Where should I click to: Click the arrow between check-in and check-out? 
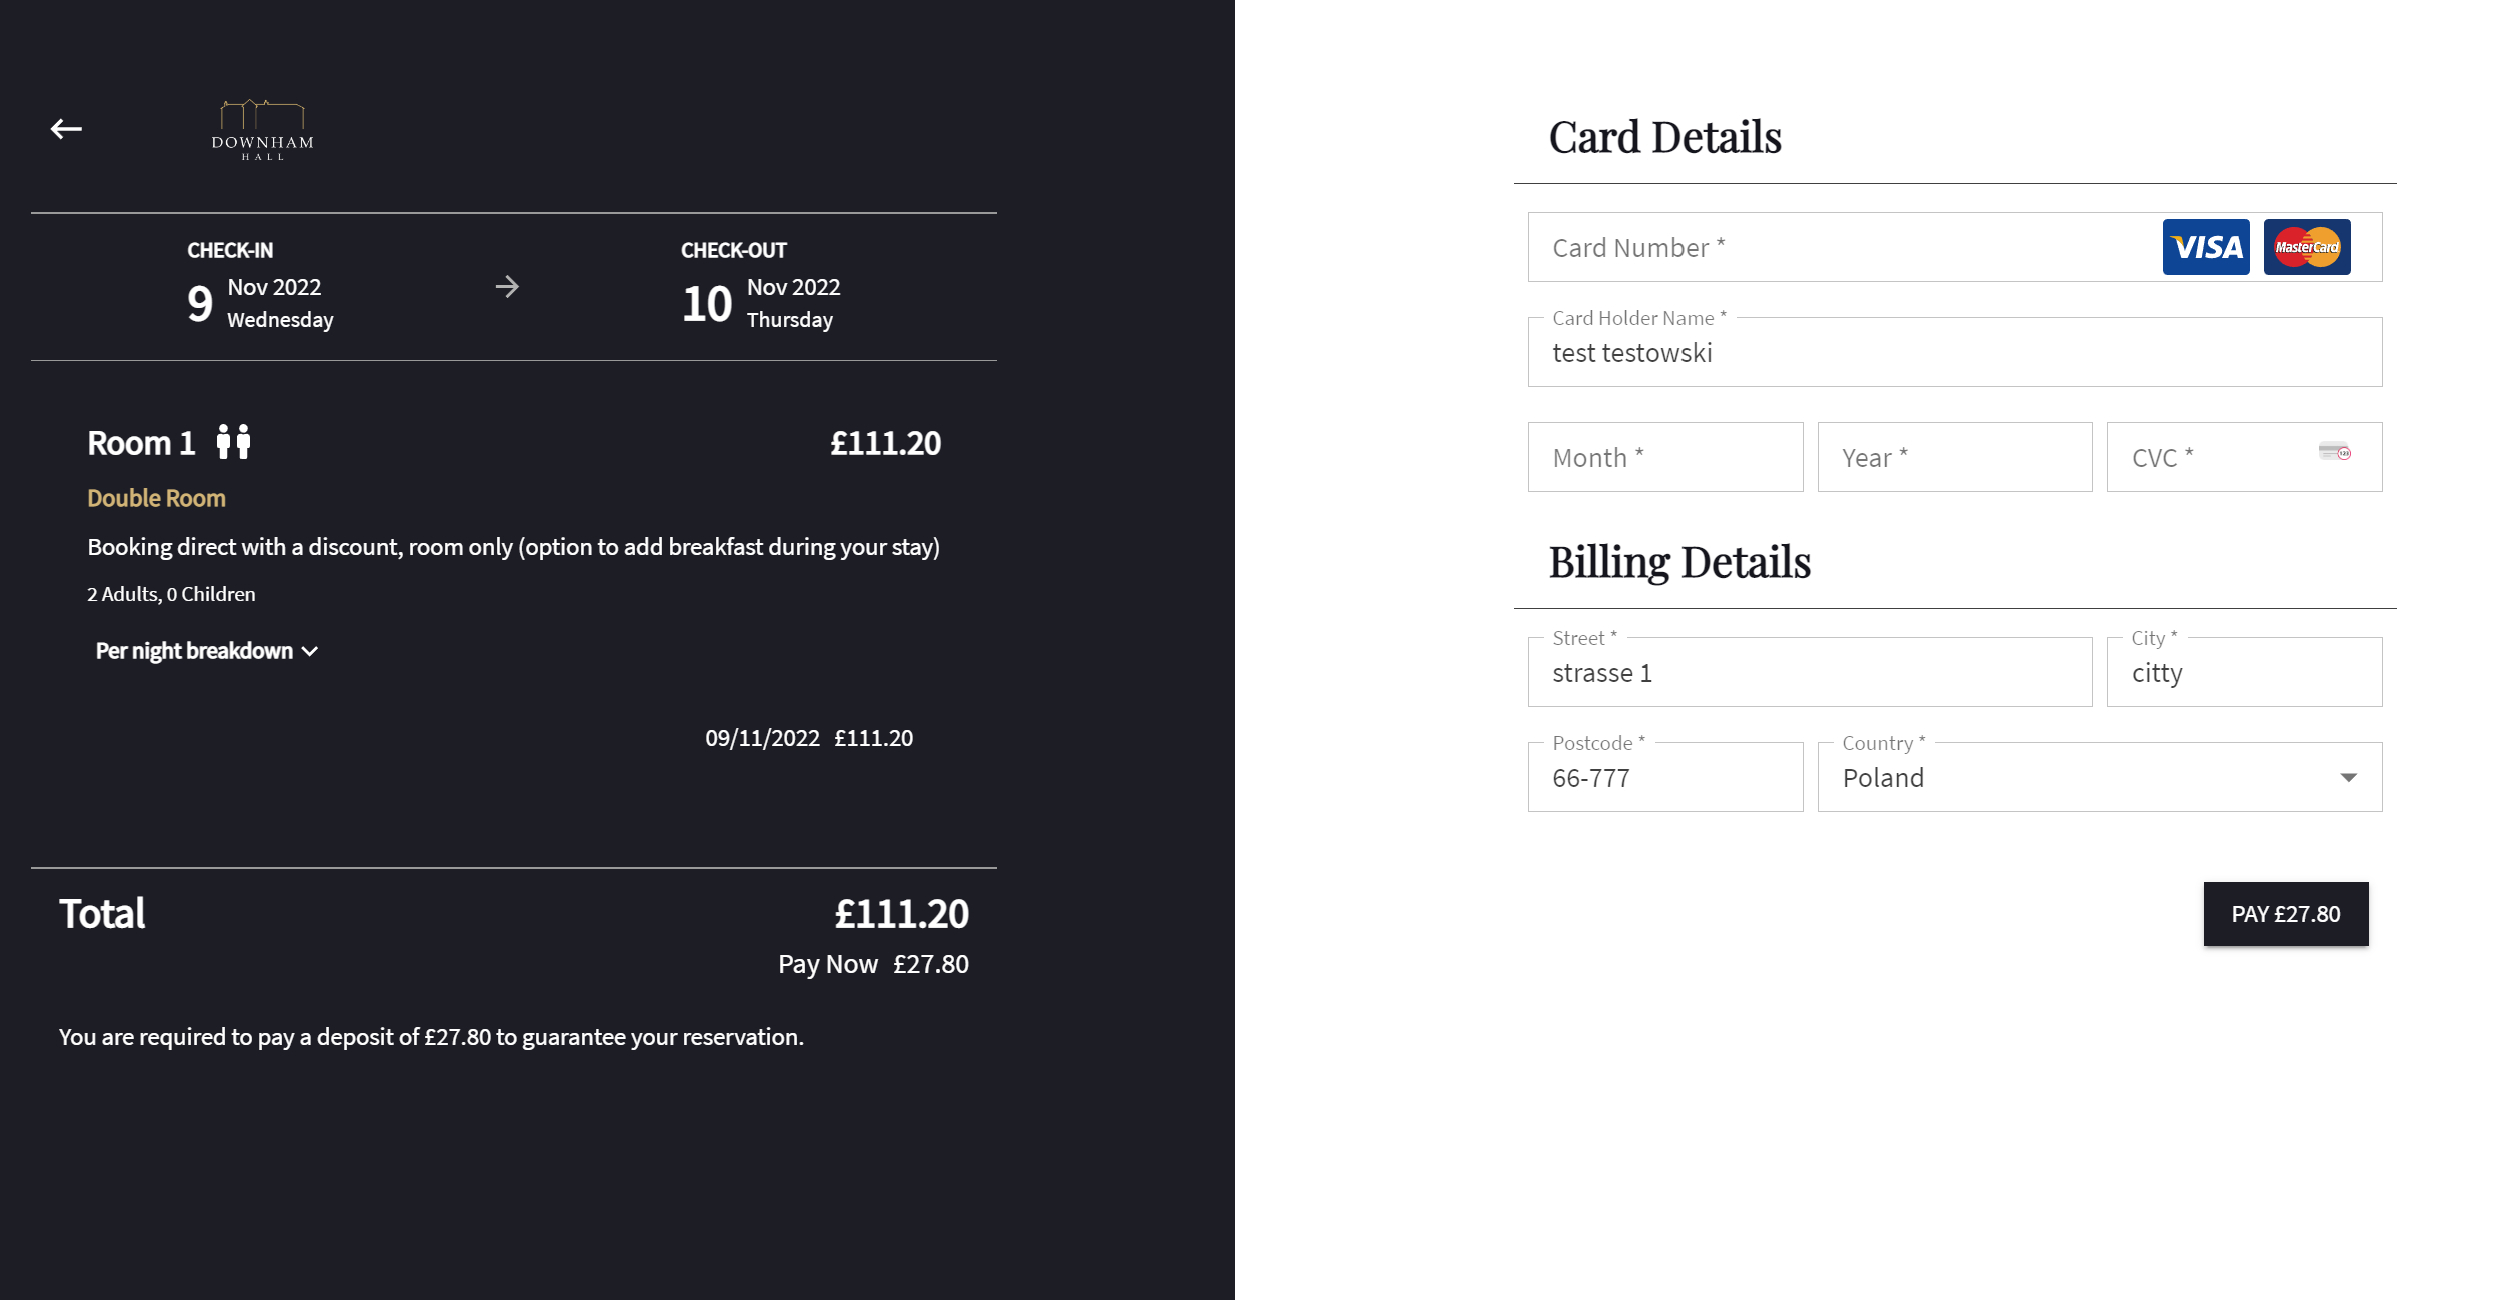pos(507,287)
